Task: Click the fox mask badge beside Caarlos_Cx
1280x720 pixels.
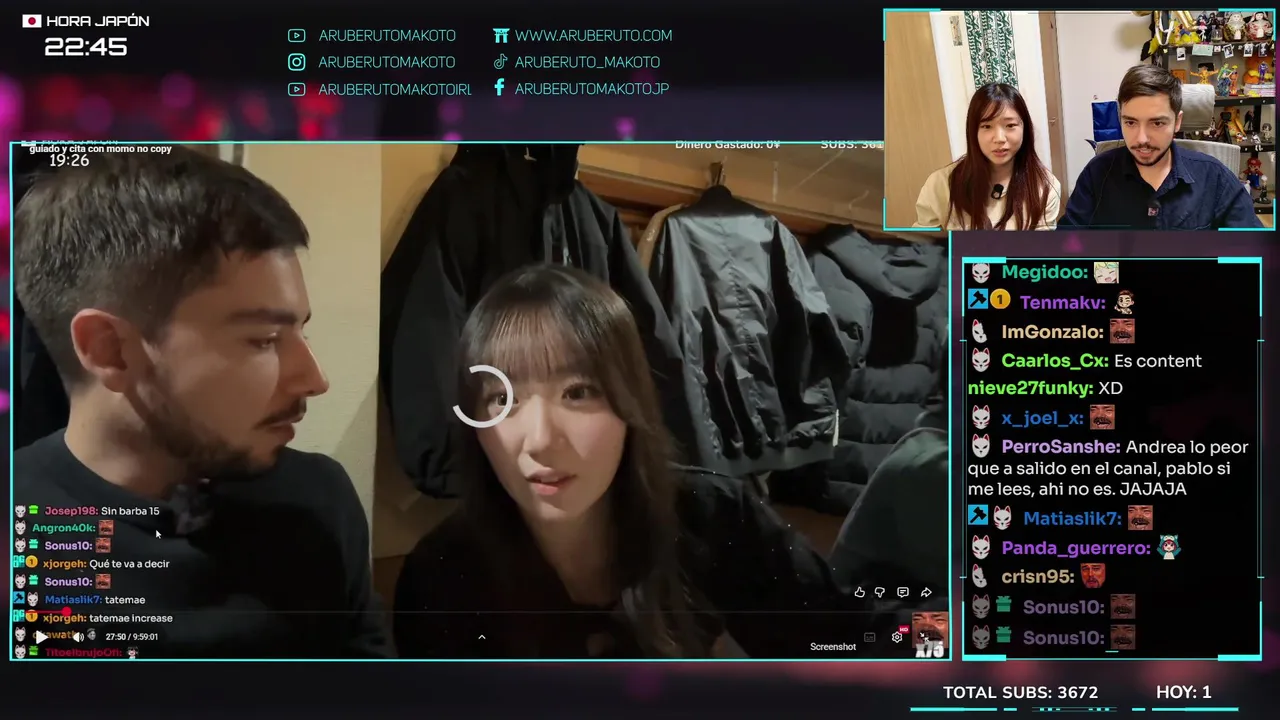Action: coord(981,360)
